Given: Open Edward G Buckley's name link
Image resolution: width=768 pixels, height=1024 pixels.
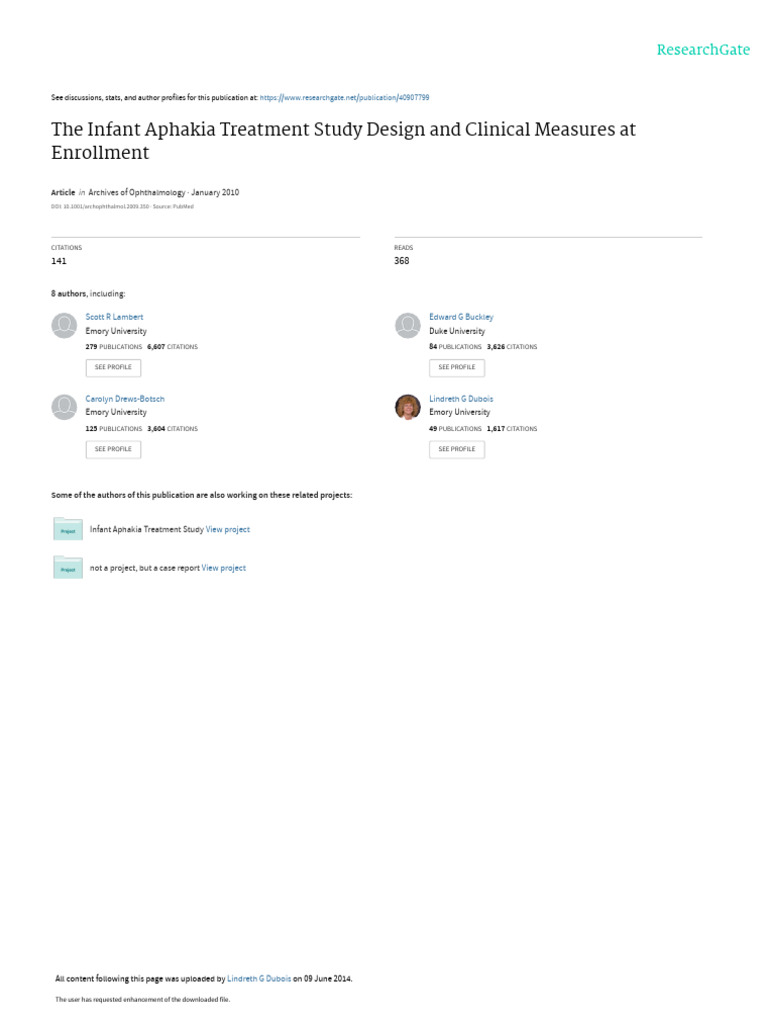Looking at the screenshot, I should 461,317.
